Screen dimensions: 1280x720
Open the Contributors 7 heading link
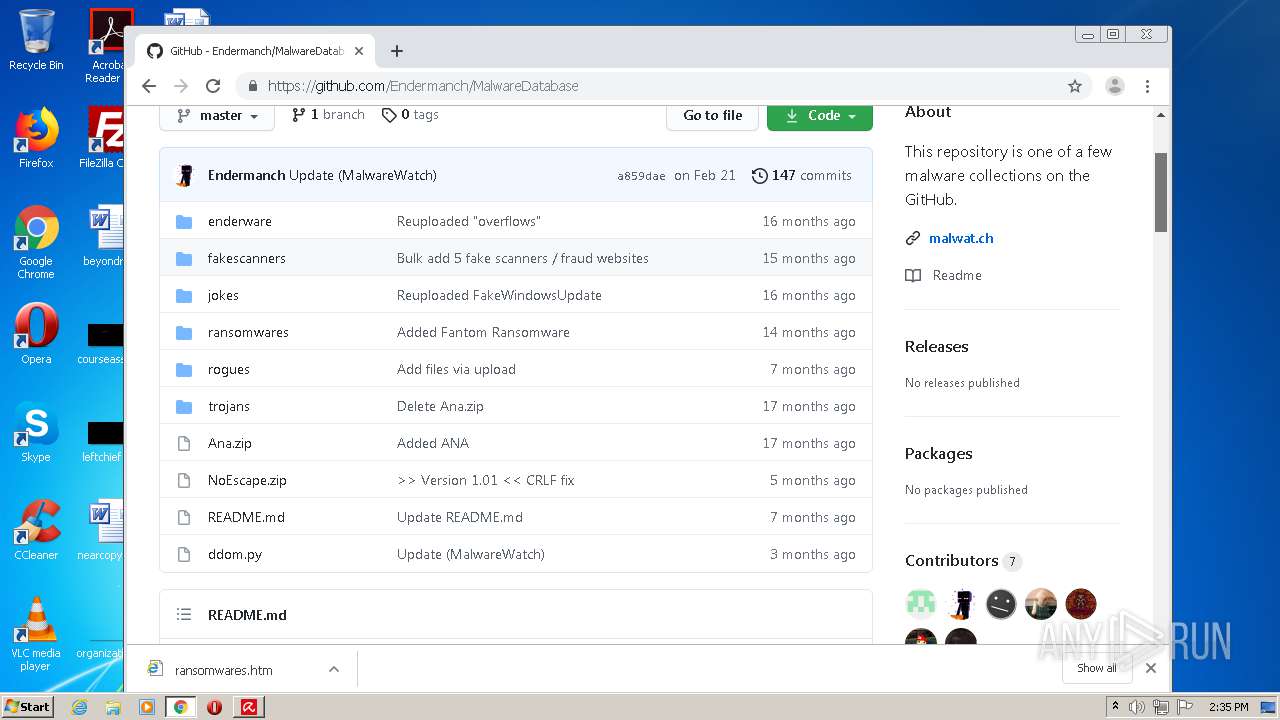coord(963,561)
